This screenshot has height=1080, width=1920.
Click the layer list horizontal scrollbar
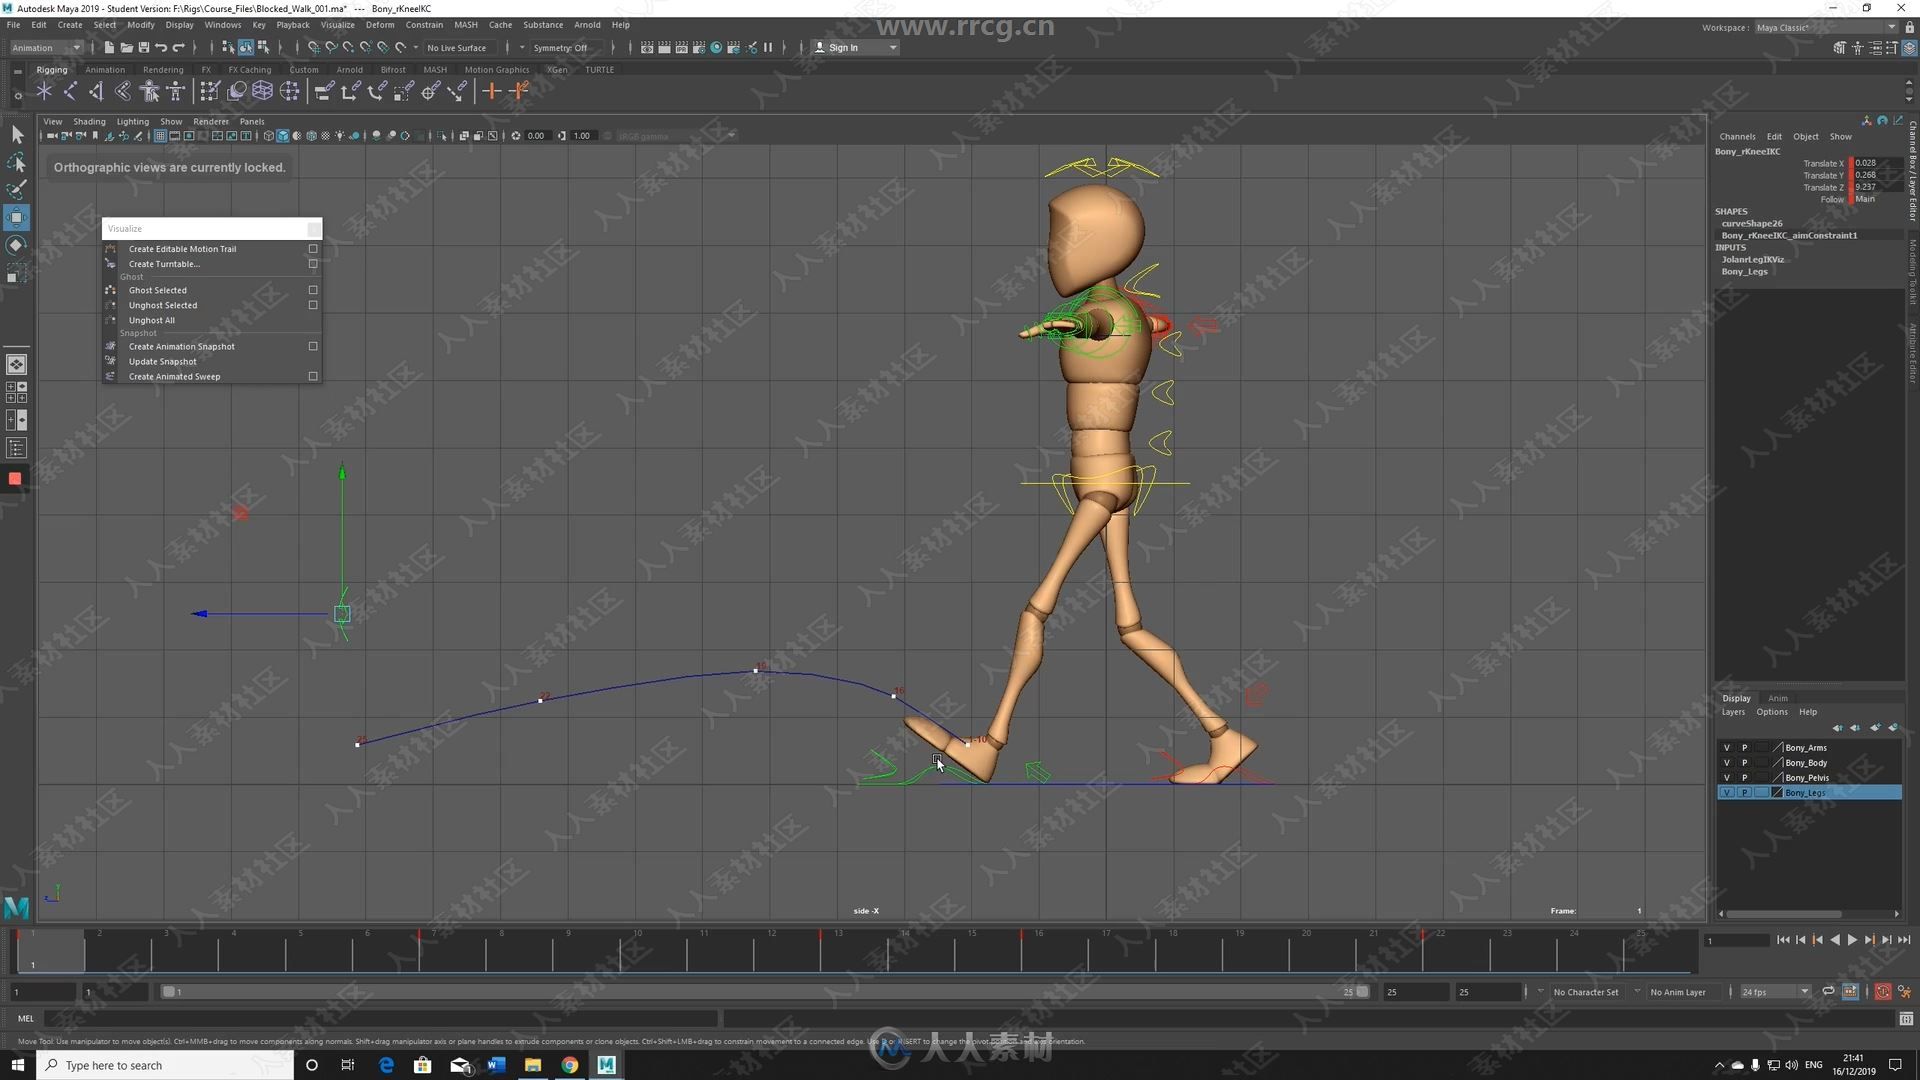(1783, 913)
